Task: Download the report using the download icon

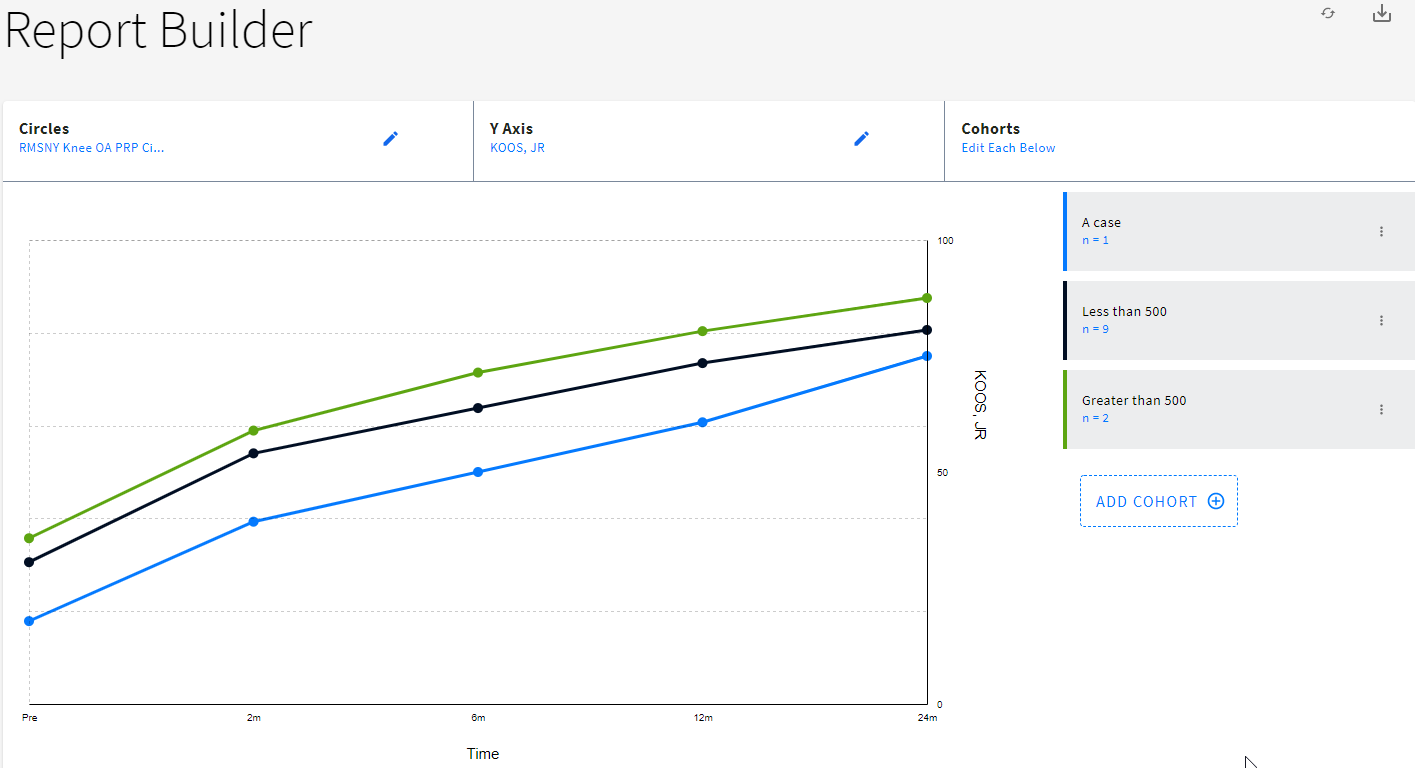Action: pos(1382,14)
